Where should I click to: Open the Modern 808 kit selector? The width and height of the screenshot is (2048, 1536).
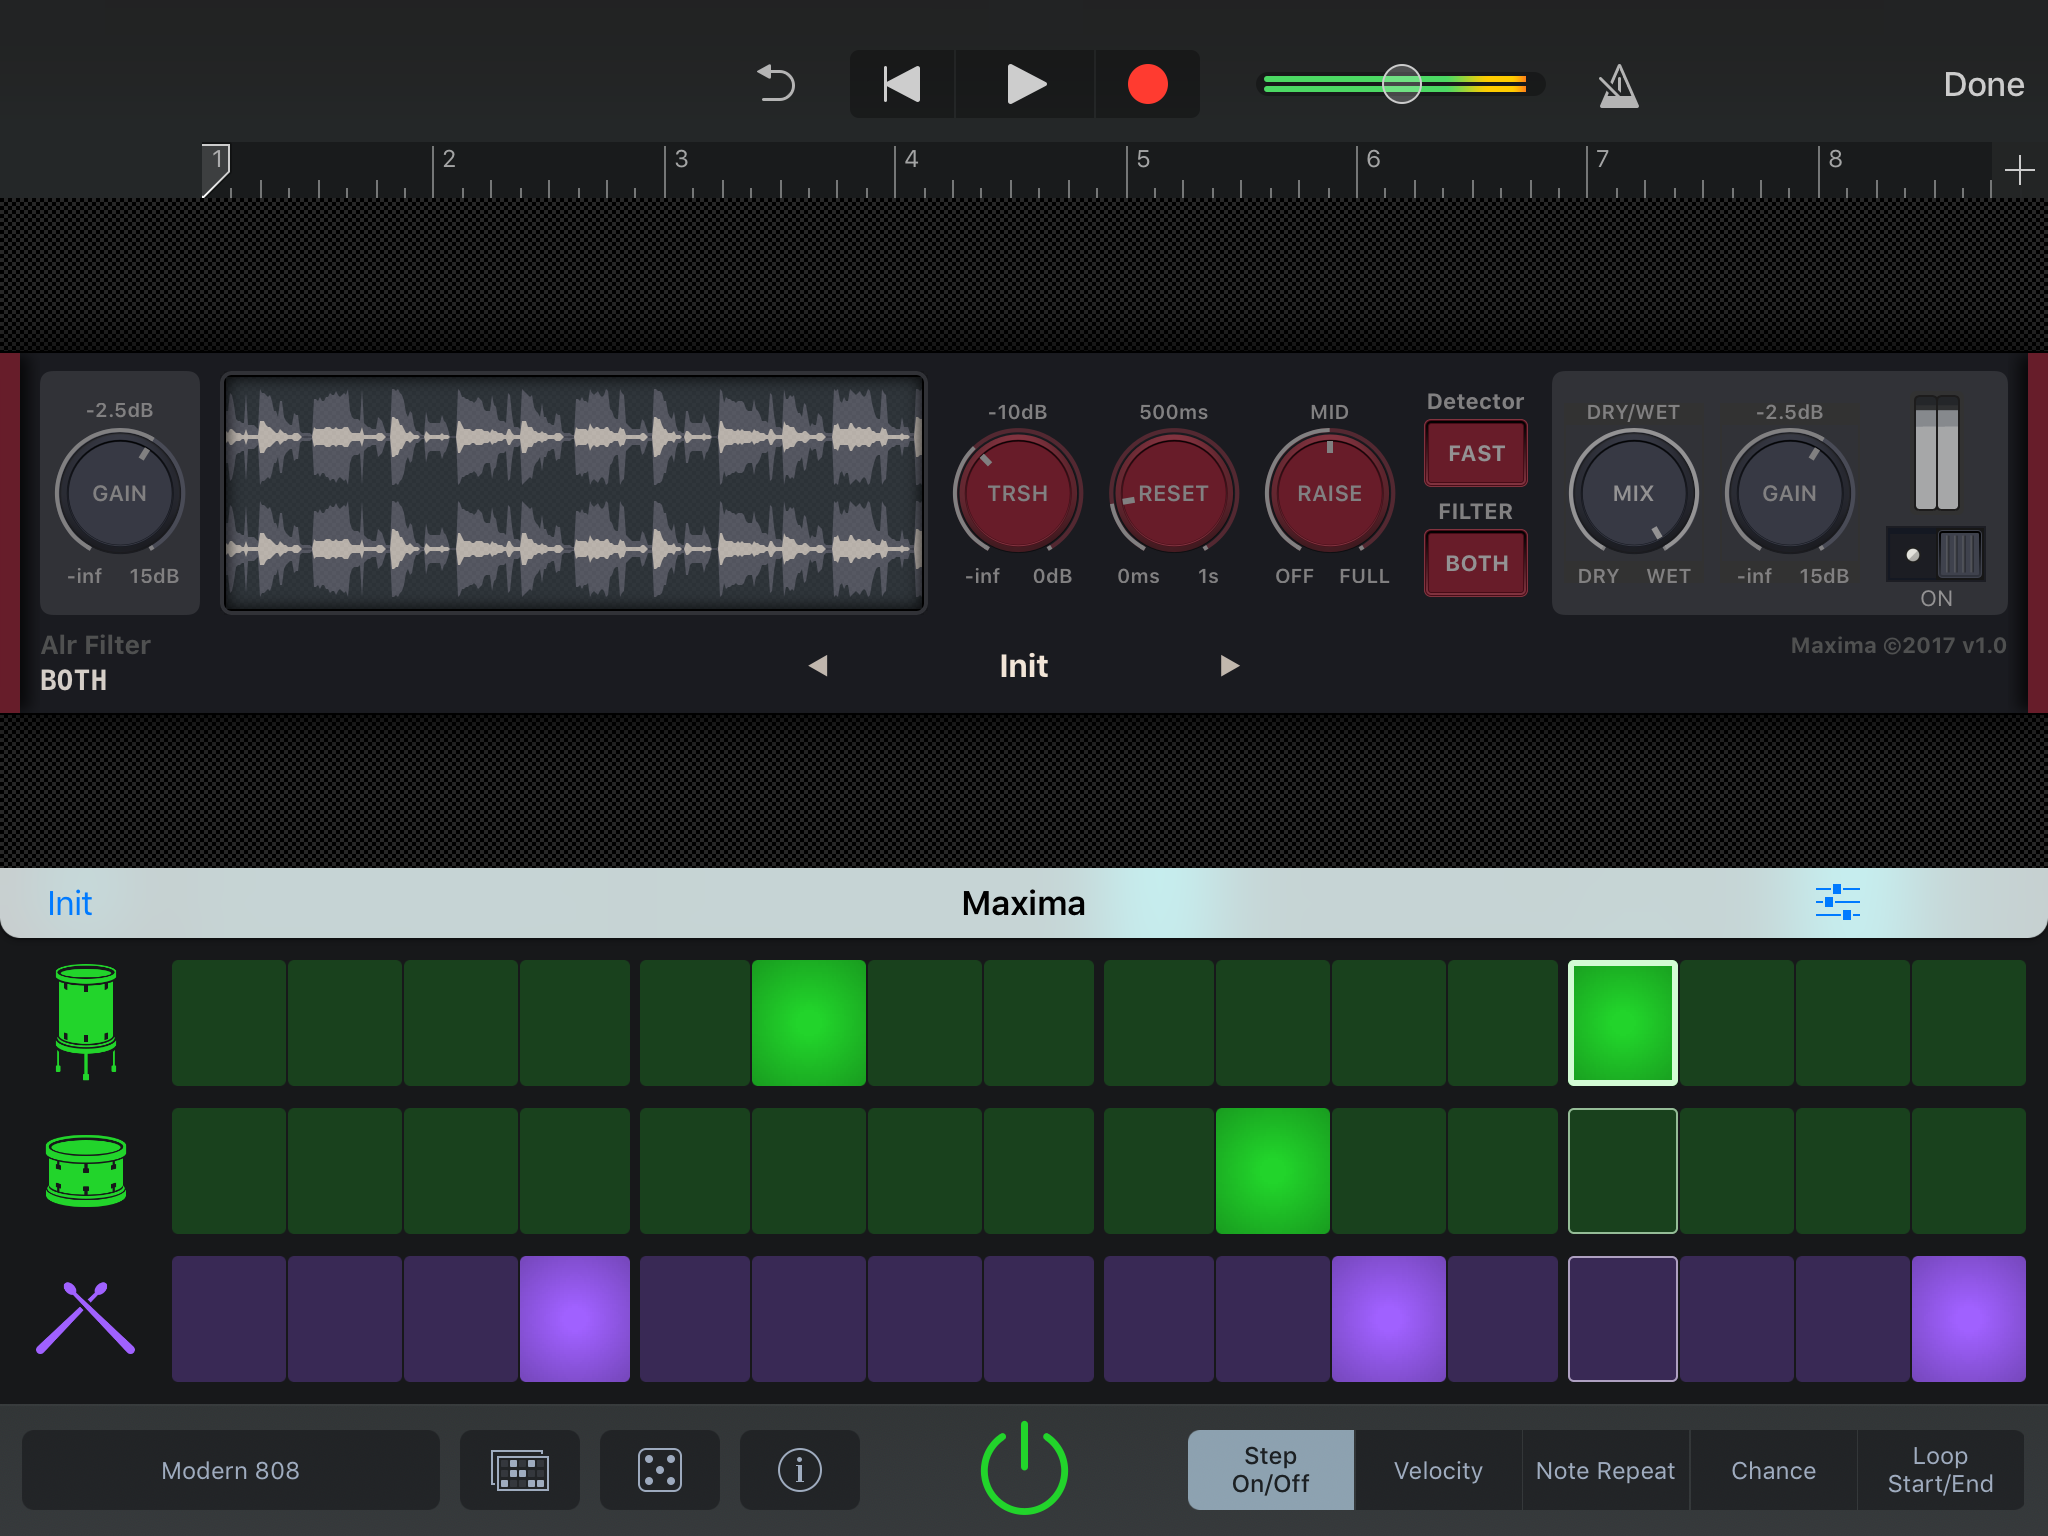(230, 1470)
